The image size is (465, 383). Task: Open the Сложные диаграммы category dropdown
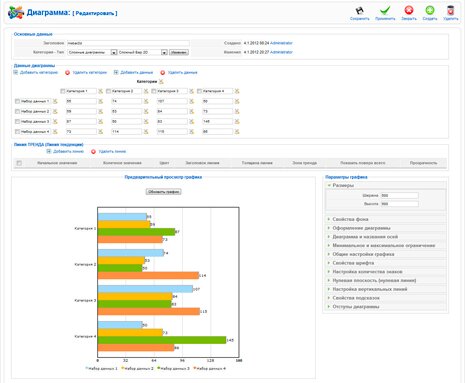[x=92, y=52]
